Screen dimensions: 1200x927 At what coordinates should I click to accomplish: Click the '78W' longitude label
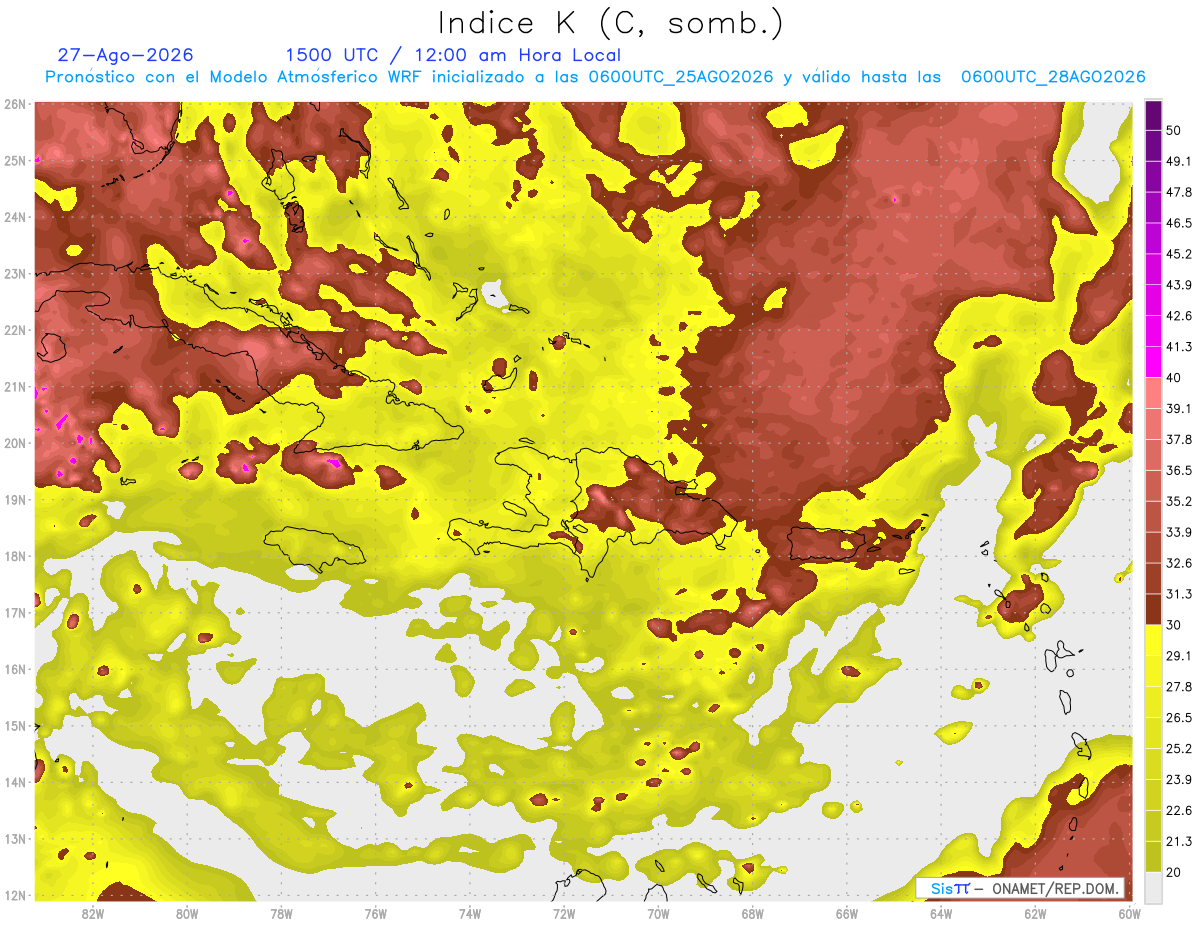pyautogui.click(x=281, y=913)
